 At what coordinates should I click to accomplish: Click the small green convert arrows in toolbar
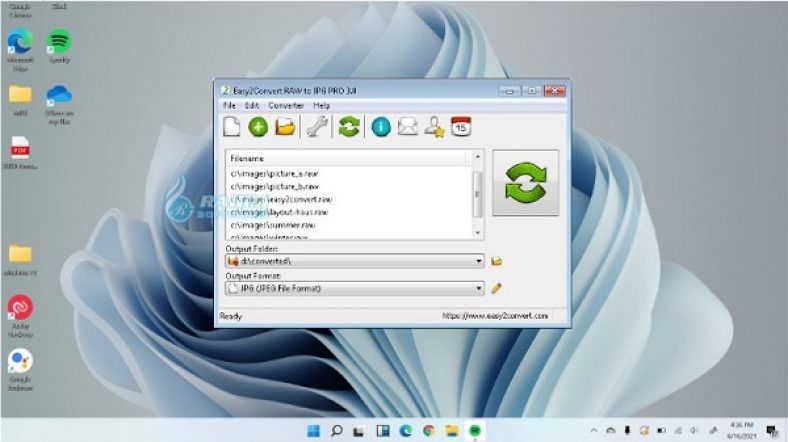[x=349, y=127]
